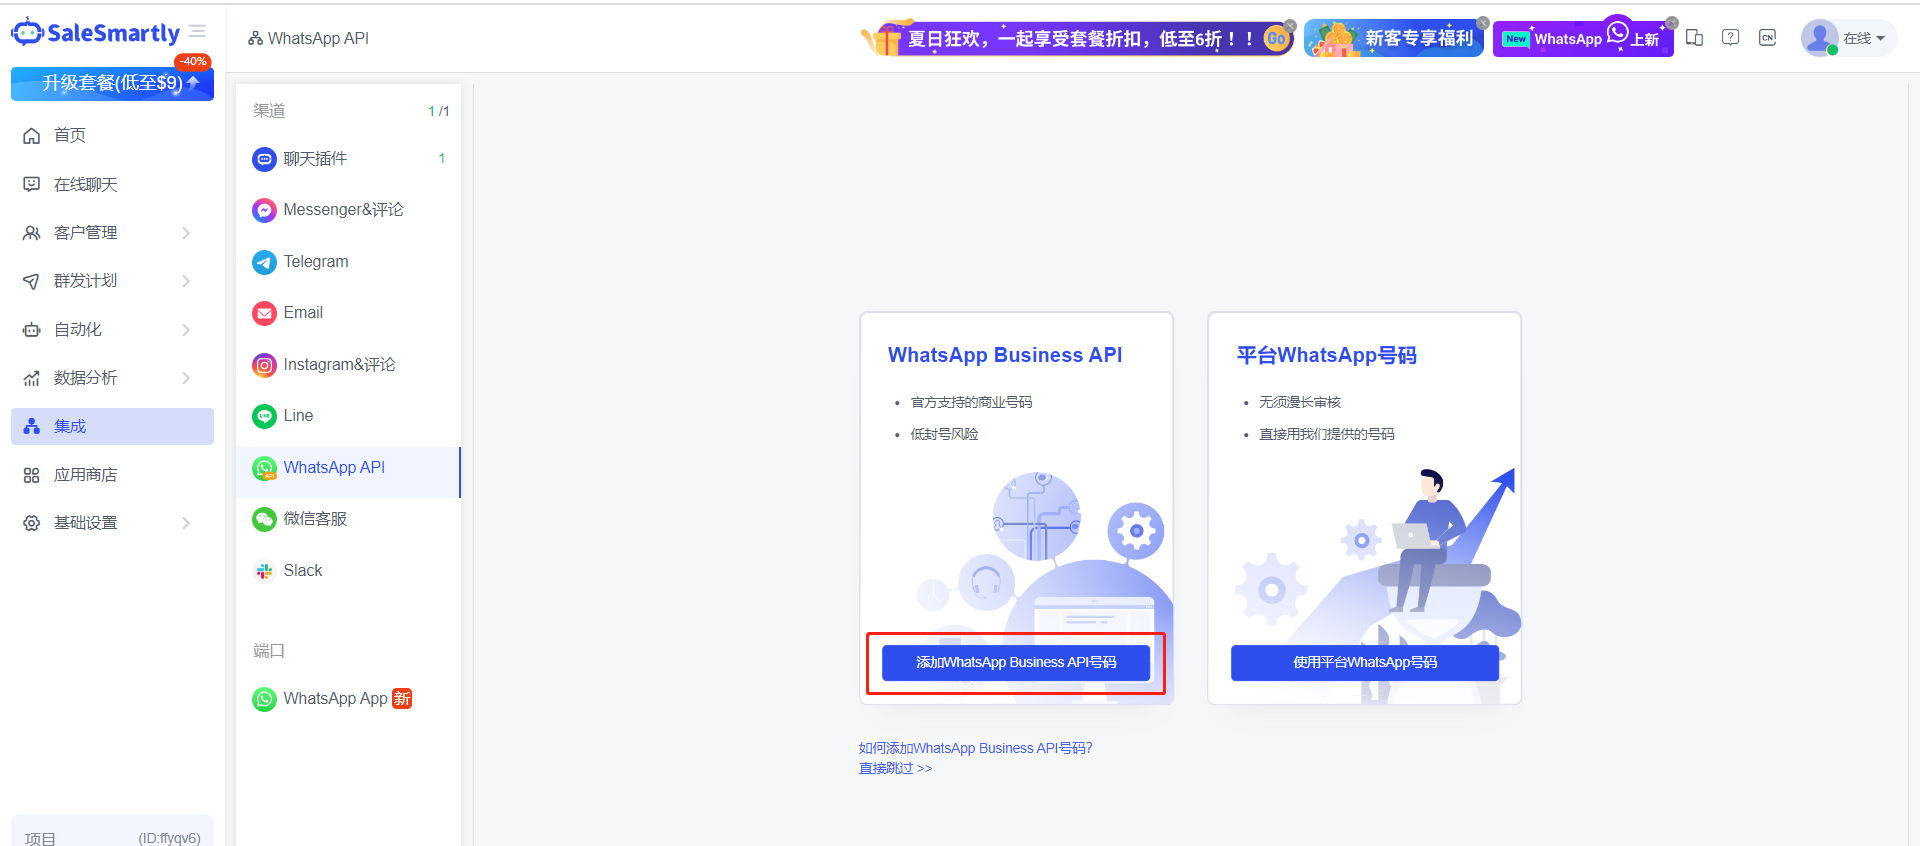
Task: Click the WhatsApp API channel icon
Action: (x=264, y=468)
